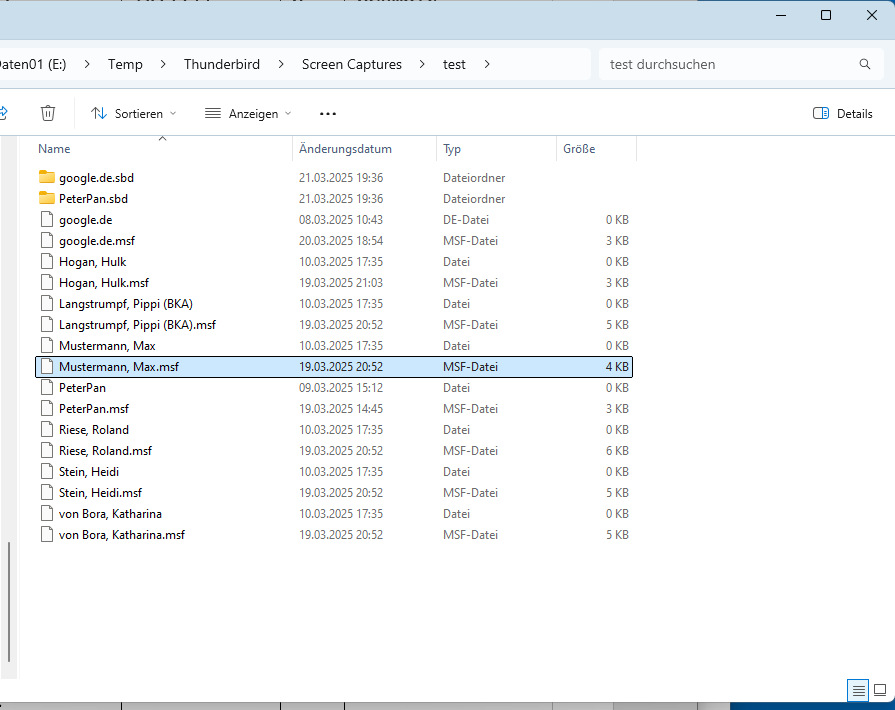Navigate to Screen Captures breadcrumb
Viewport: 895px width, 710px height.
(352, 64)
